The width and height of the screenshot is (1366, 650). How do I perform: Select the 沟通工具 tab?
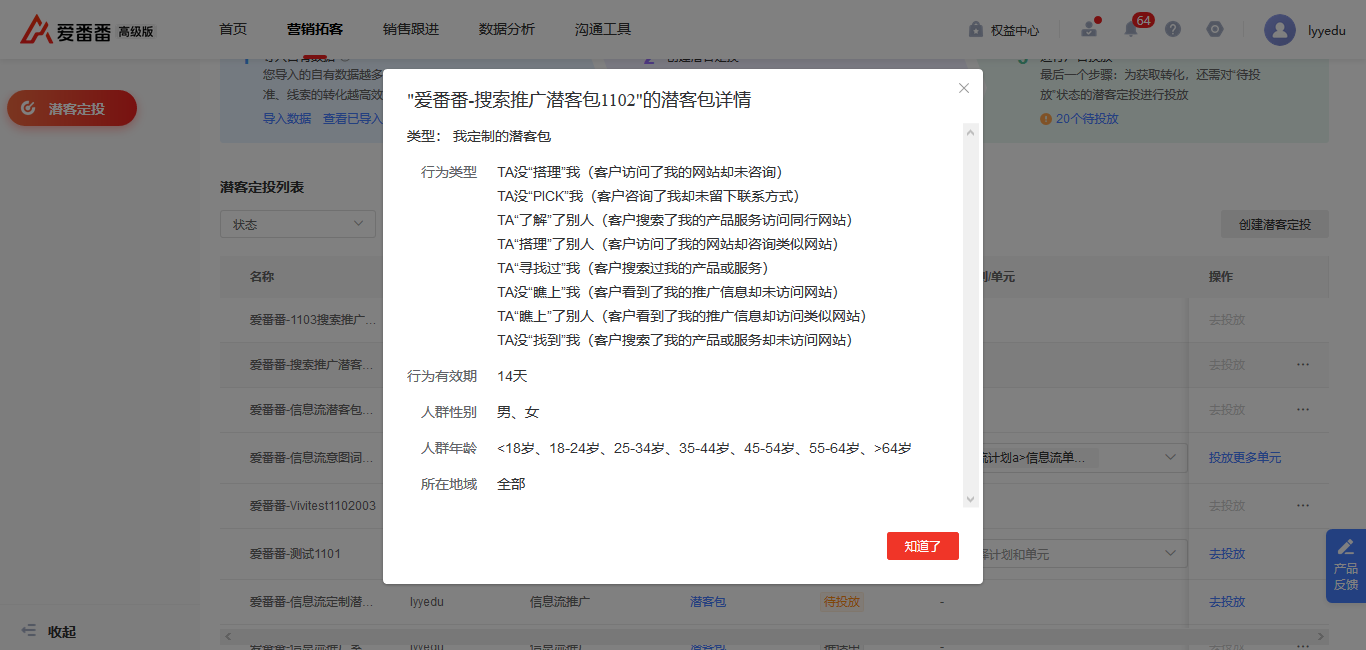click(x=603, y=29)
